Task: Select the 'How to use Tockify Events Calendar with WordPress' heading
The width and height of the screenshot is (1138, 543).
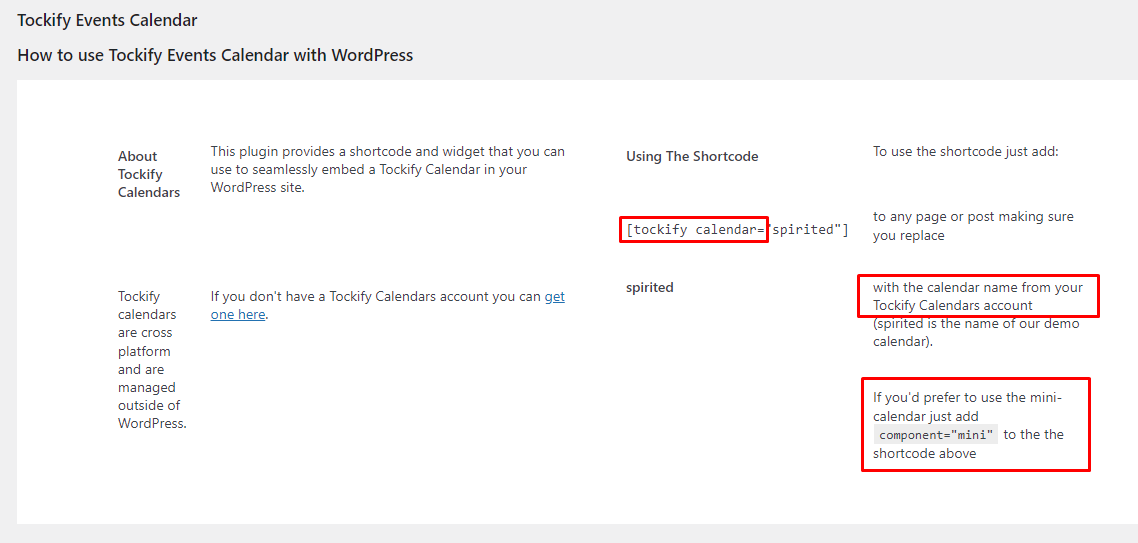Action: [x=215, y=55]
